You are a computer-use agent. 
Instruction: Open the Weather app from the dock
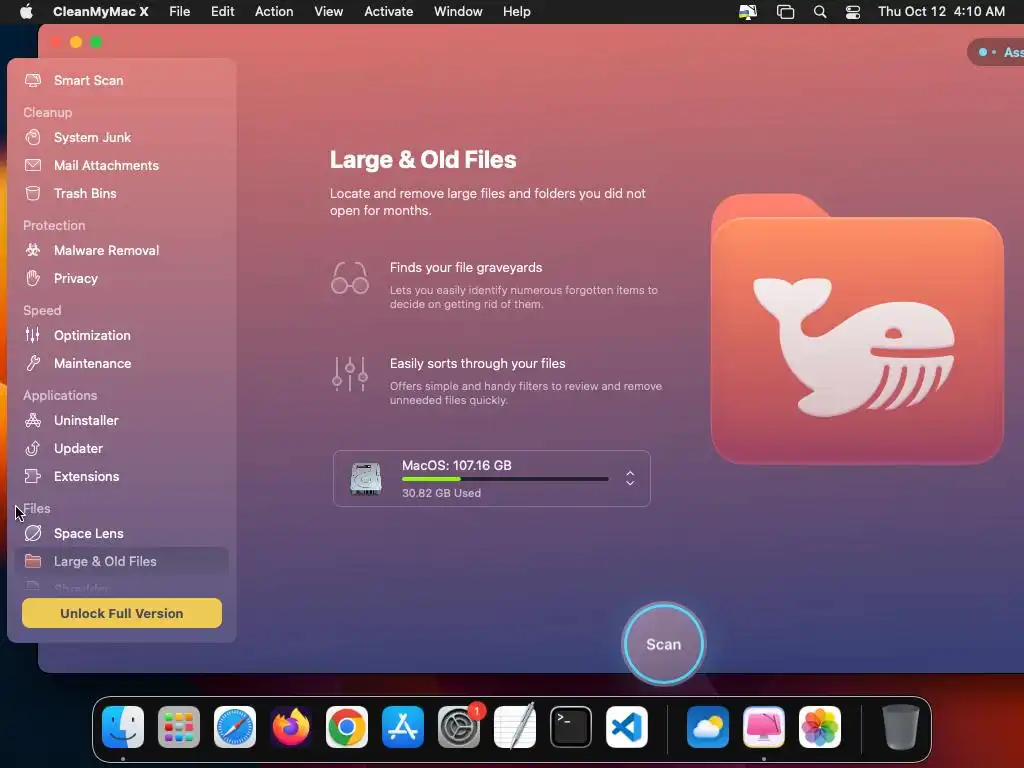pyautogui.click(x=708, y=727)
